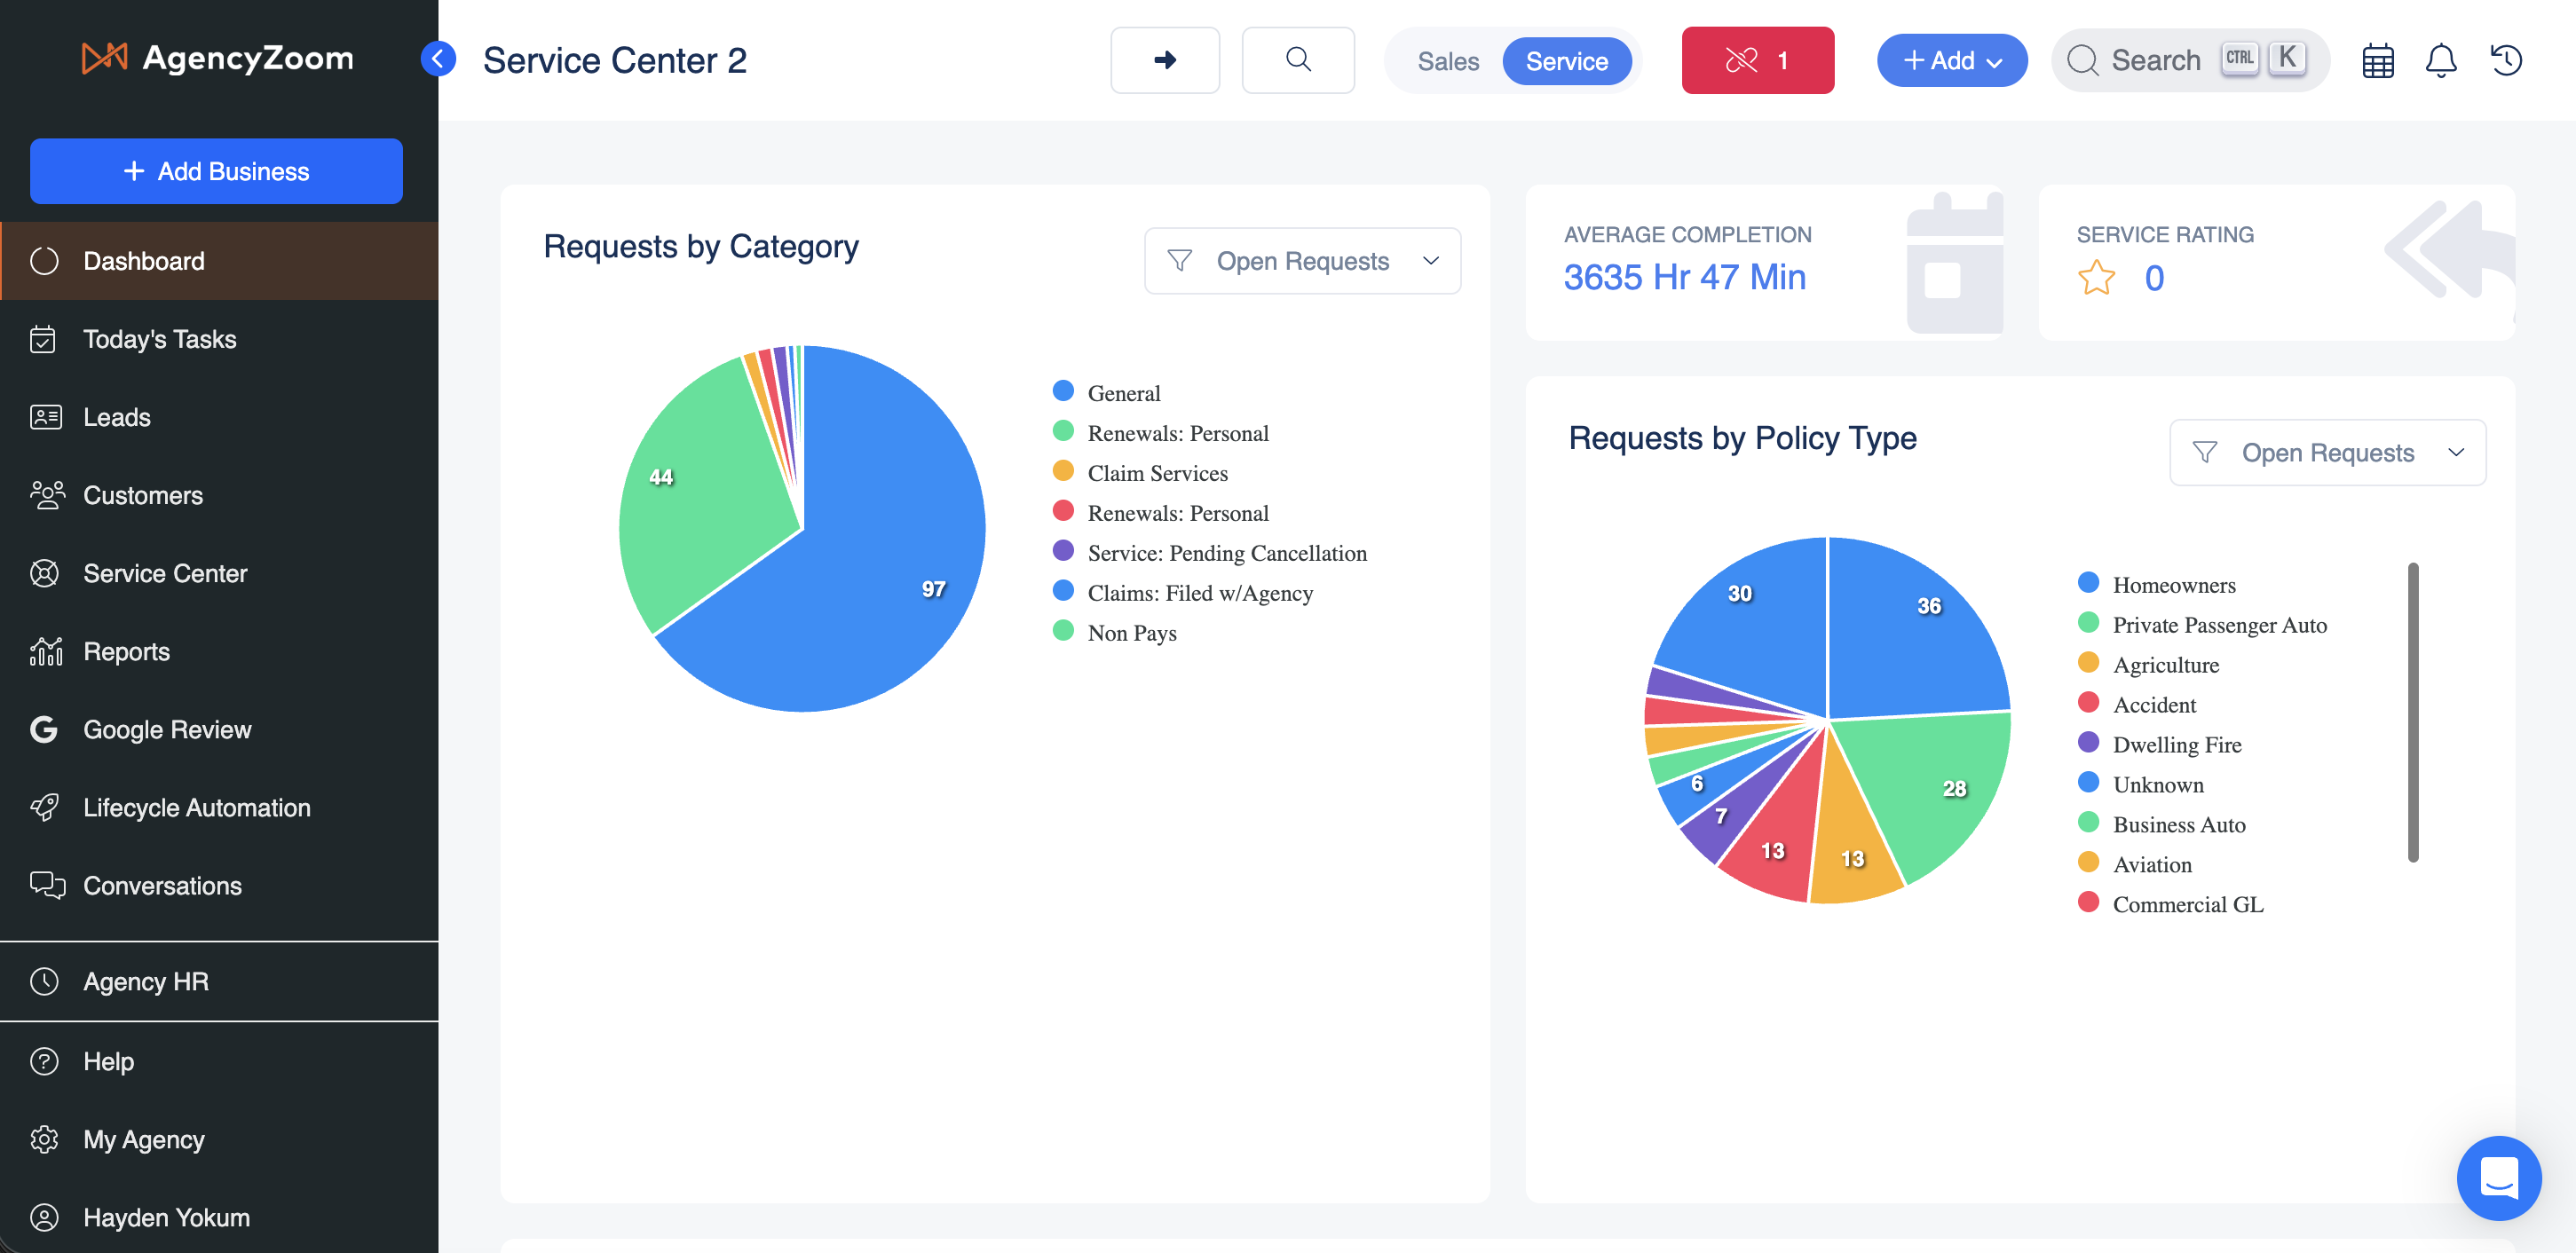The image size is (2576, 1253).
Task: Go to Service Center in sidebar
Action: point(165,573)
